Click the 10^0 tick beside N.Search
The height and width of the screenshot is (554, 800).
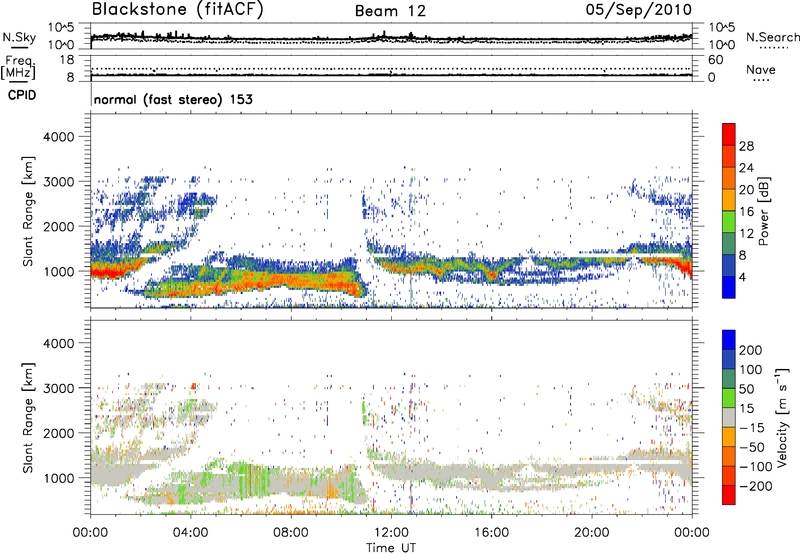(x=722, y=45)
